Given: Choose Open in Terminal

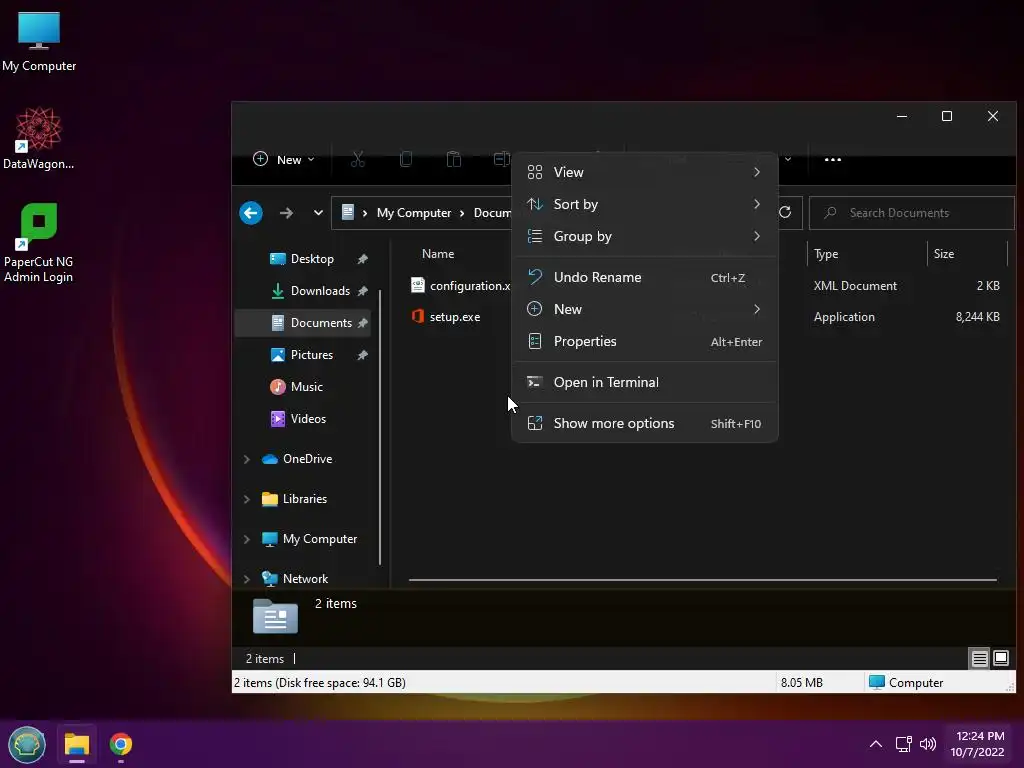Looking at the screenshot, I should pyautogui.click(x=645, y=383).
